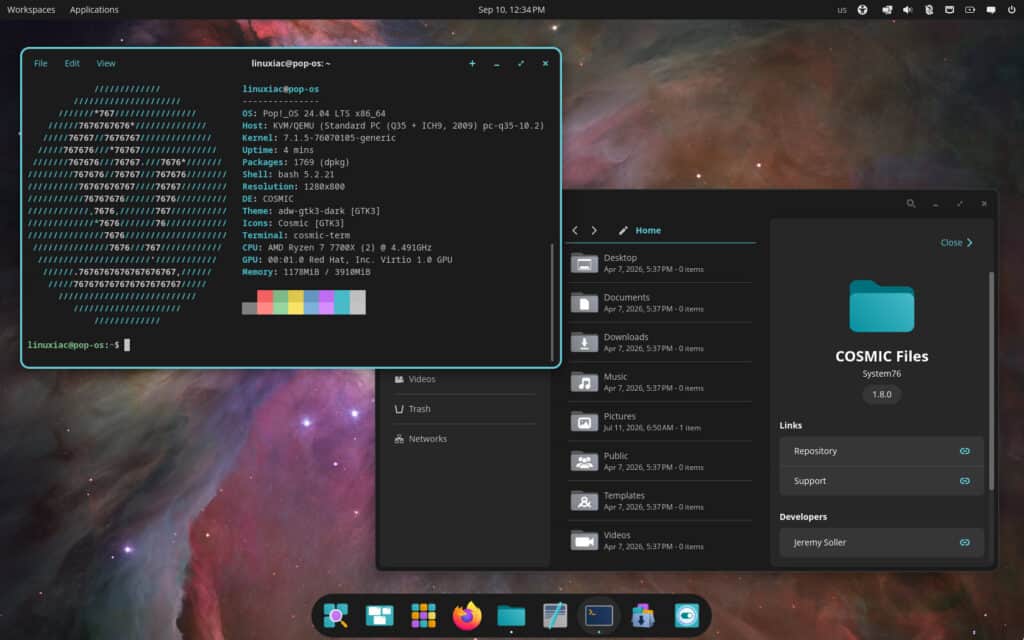This screenshot has width=1024, height=640.
Task: Open COSMIC Files folder icon in dock
Action: click(511, 615)
